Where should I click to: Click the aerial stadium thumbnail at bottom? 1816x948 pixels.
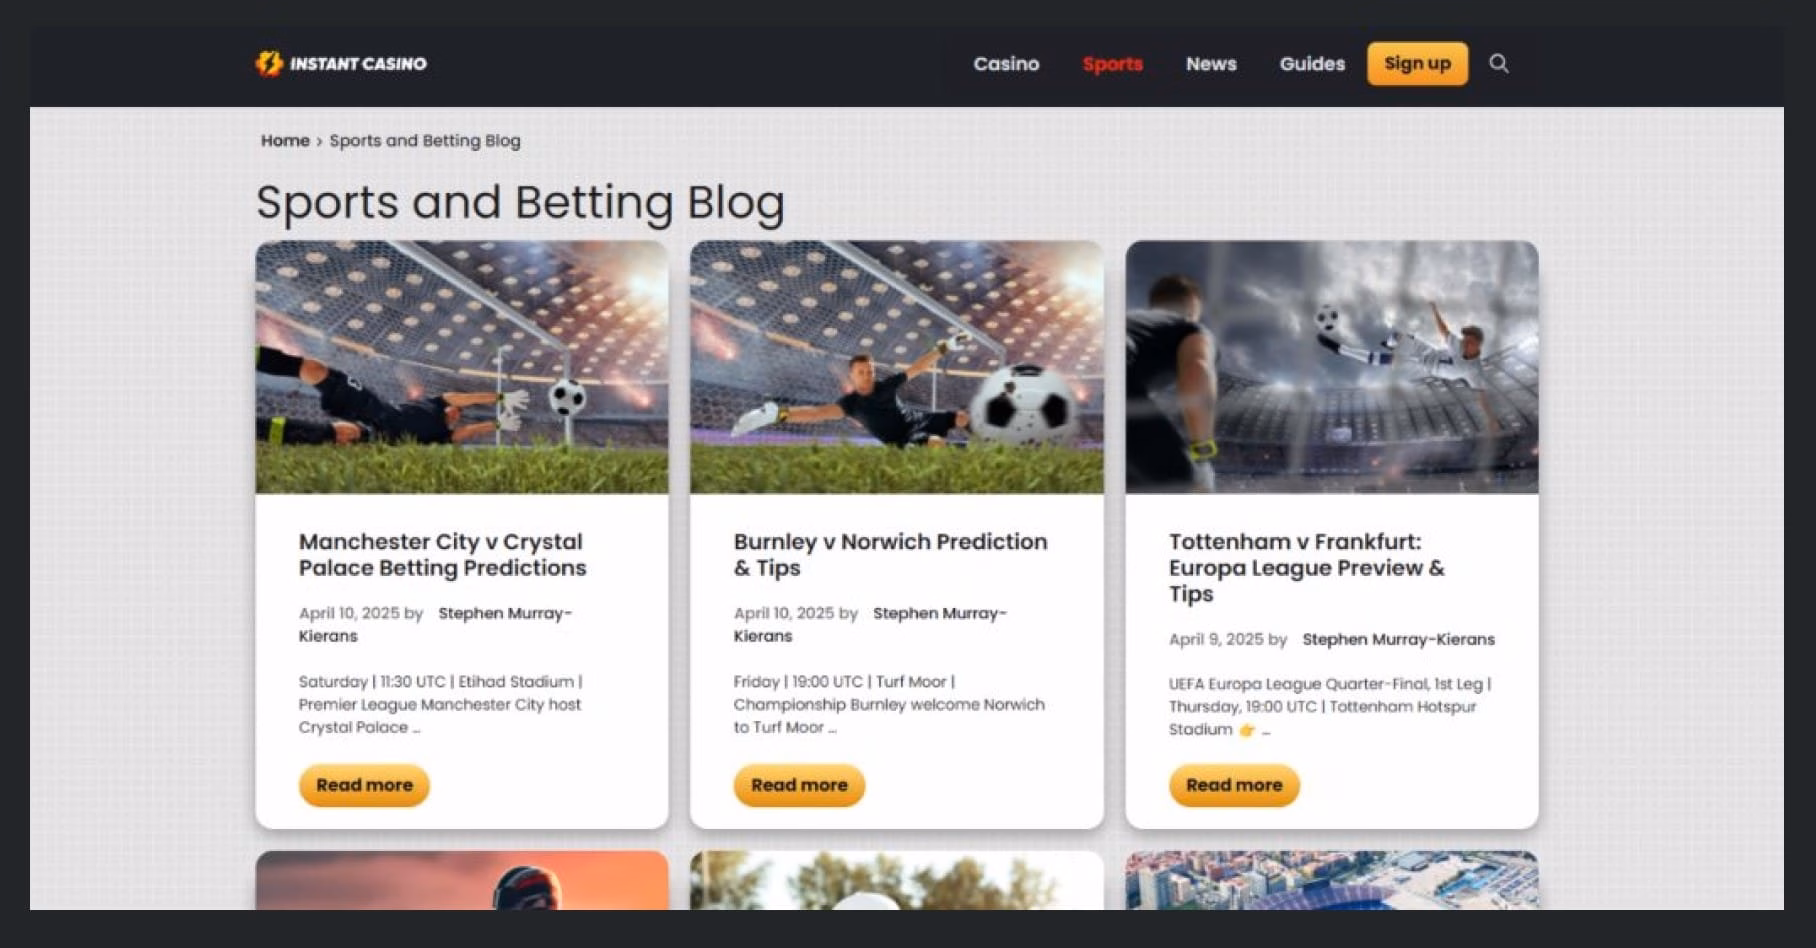coord(1332,880)
